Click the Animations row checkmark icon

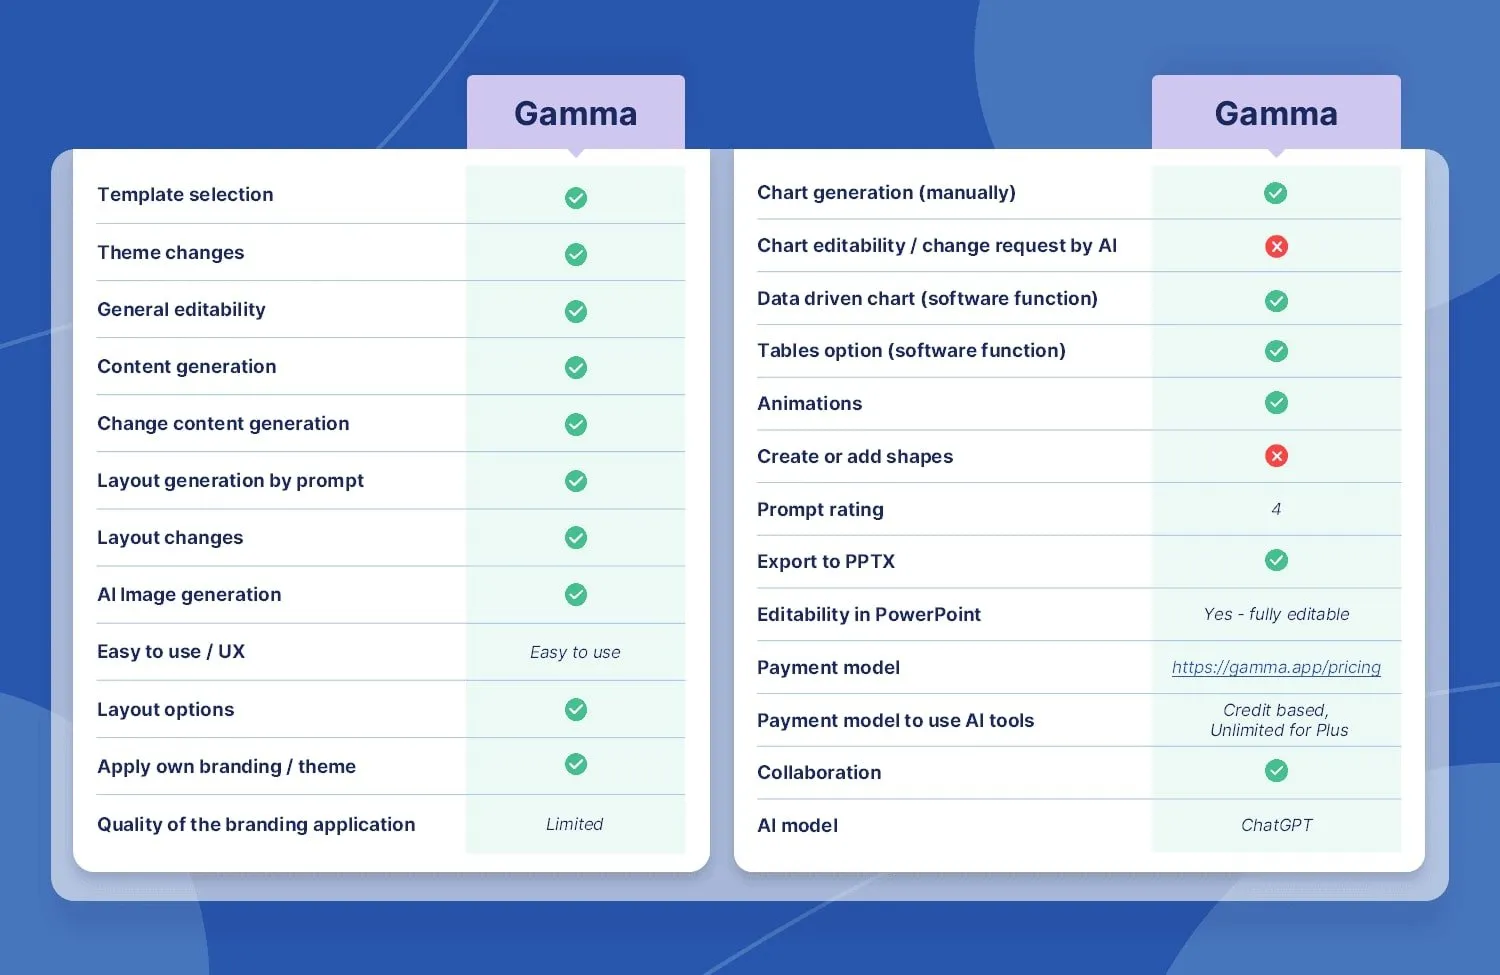(x=1276, y=403)
